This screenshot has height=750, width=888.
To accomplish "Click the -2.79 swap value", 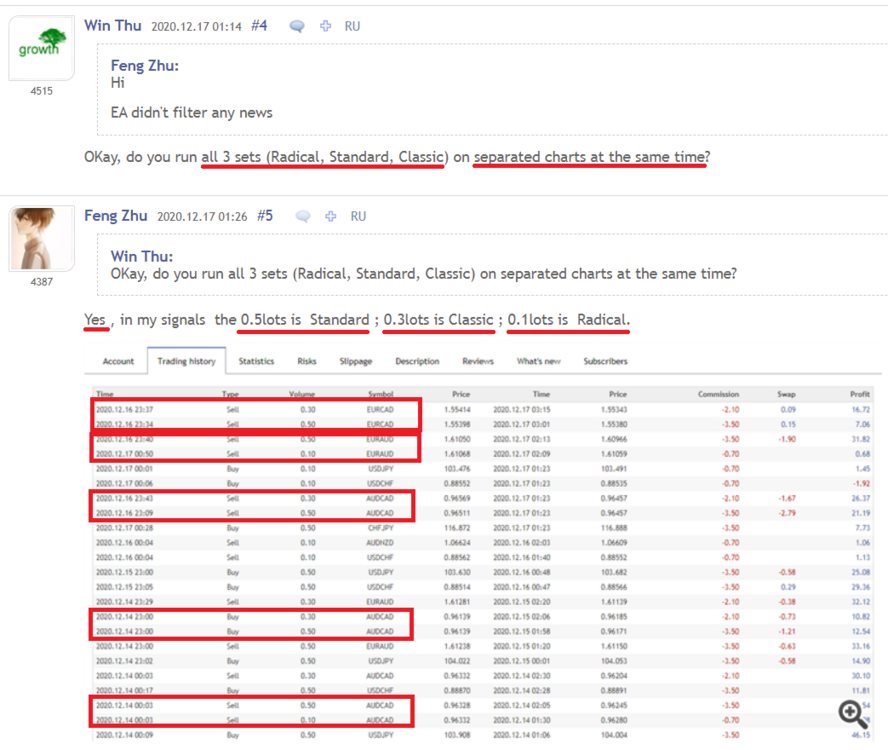I will tap(787, 513).
